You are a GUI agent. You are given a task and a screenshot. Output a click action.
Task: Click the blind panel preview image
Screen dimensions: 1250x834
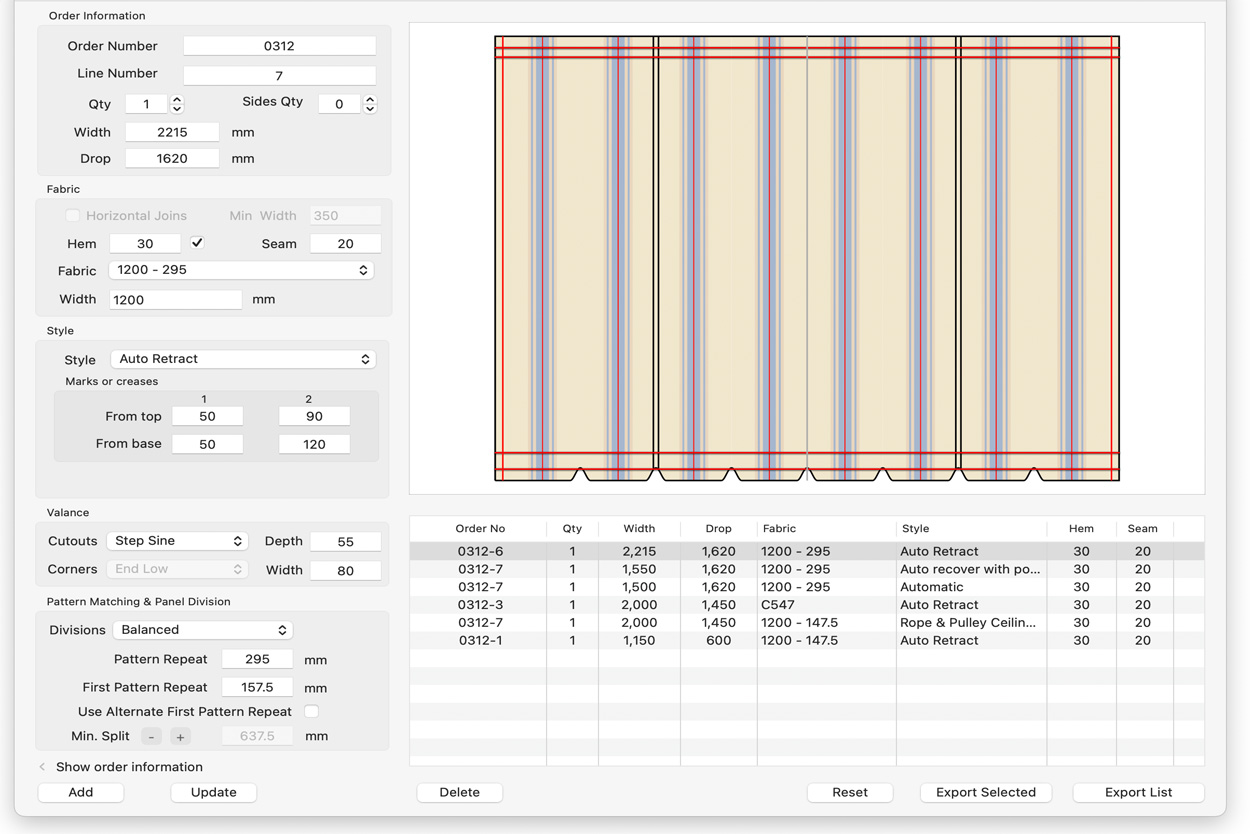click(806, 258)
